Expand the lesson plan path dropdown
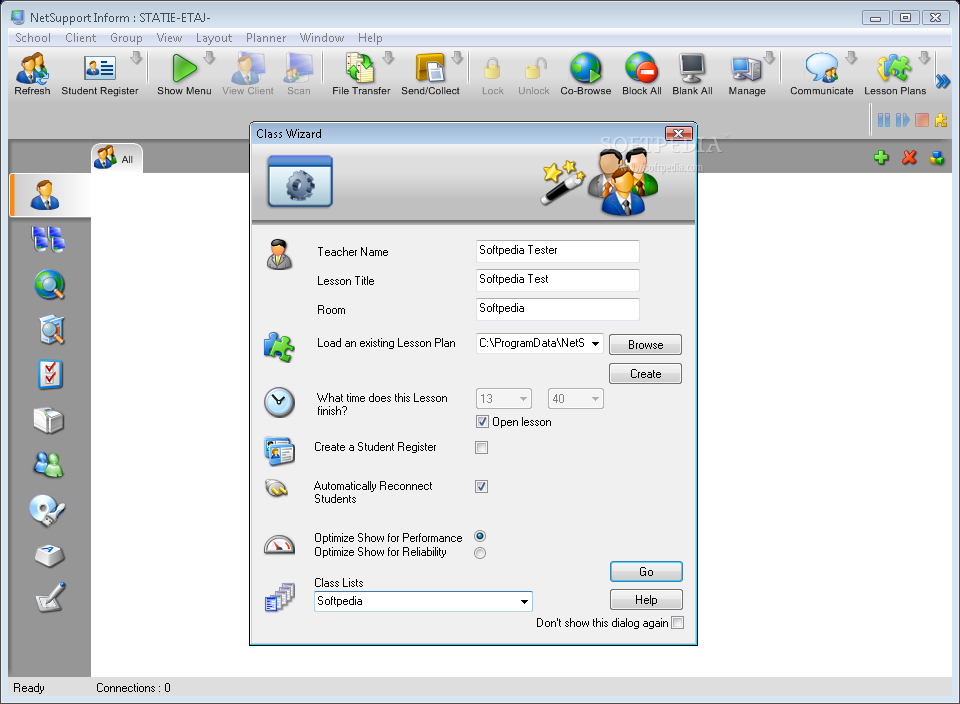960x704 pixels. (595, 343)
